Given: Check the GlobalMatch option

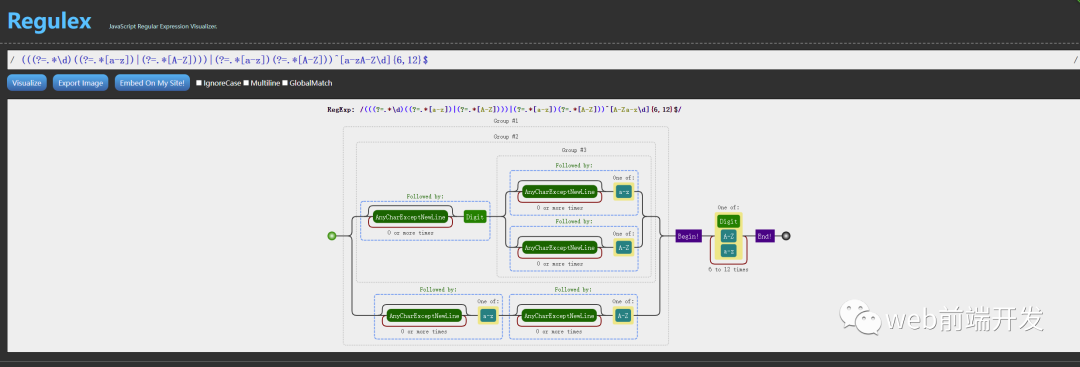Looking at the screenshot, I should (x=285, y=83).
